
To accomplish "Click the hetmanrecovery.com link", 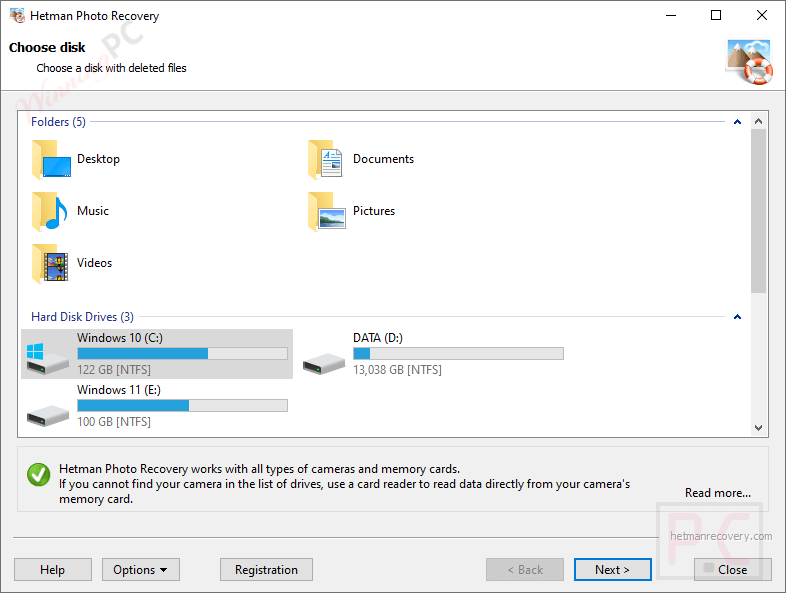I will (x=721, y=536).
